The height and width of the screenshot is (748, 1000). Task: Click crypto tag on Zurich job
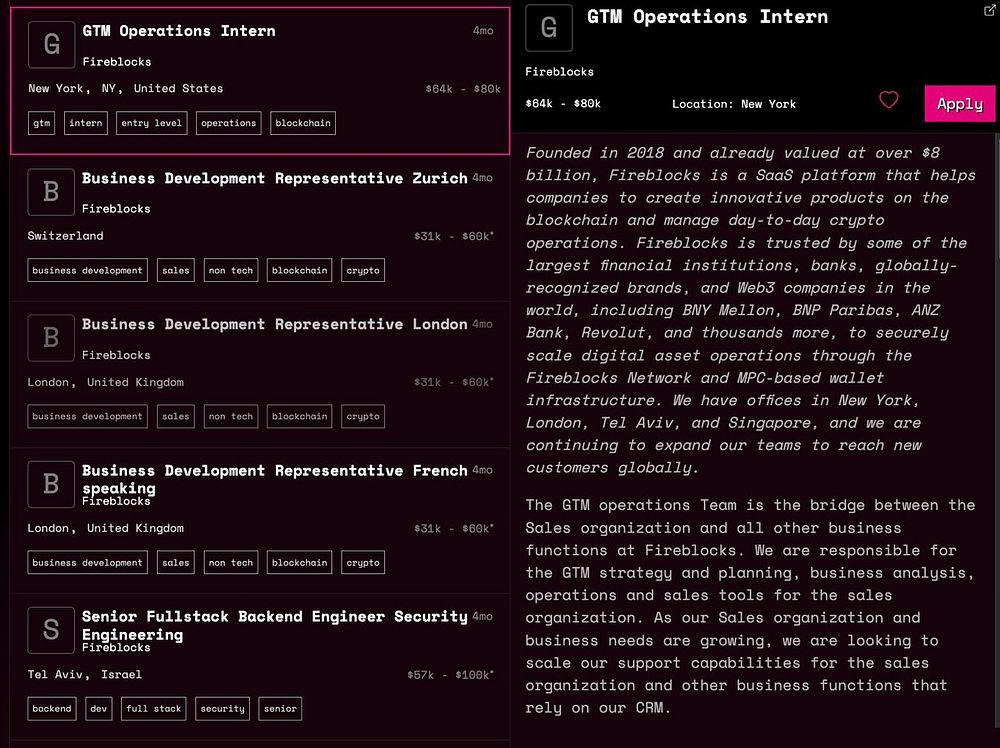[x=363, y=270]
